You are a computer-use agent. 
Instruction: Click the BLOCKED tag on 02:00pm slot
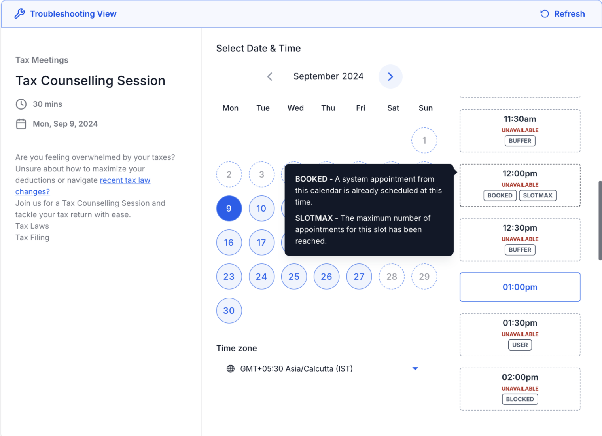[x=520, y=399]
